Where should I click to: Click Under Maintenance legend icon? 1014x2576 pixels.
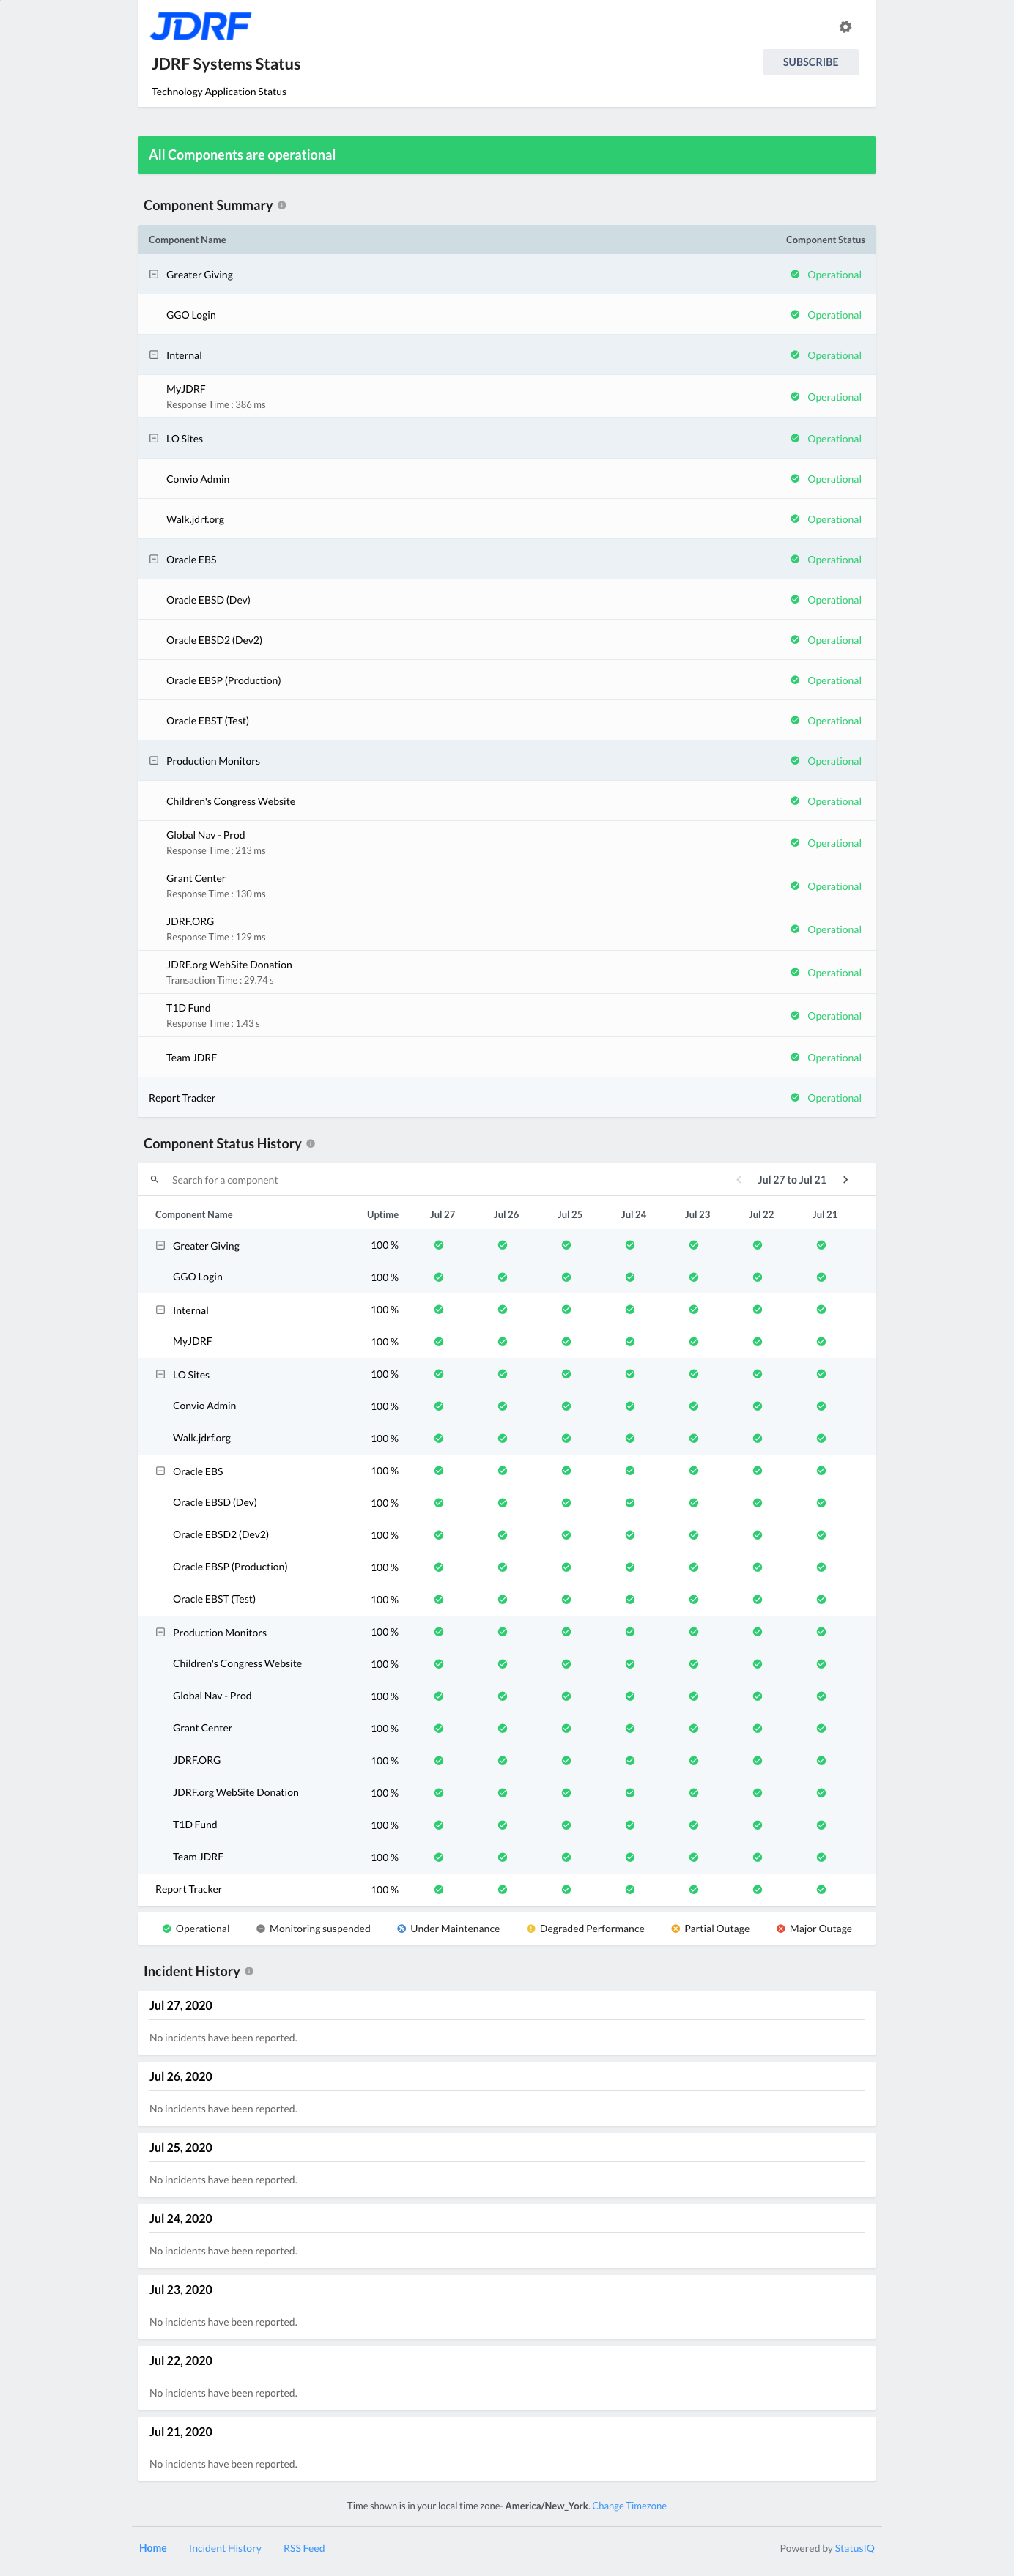coord(401,1929)
